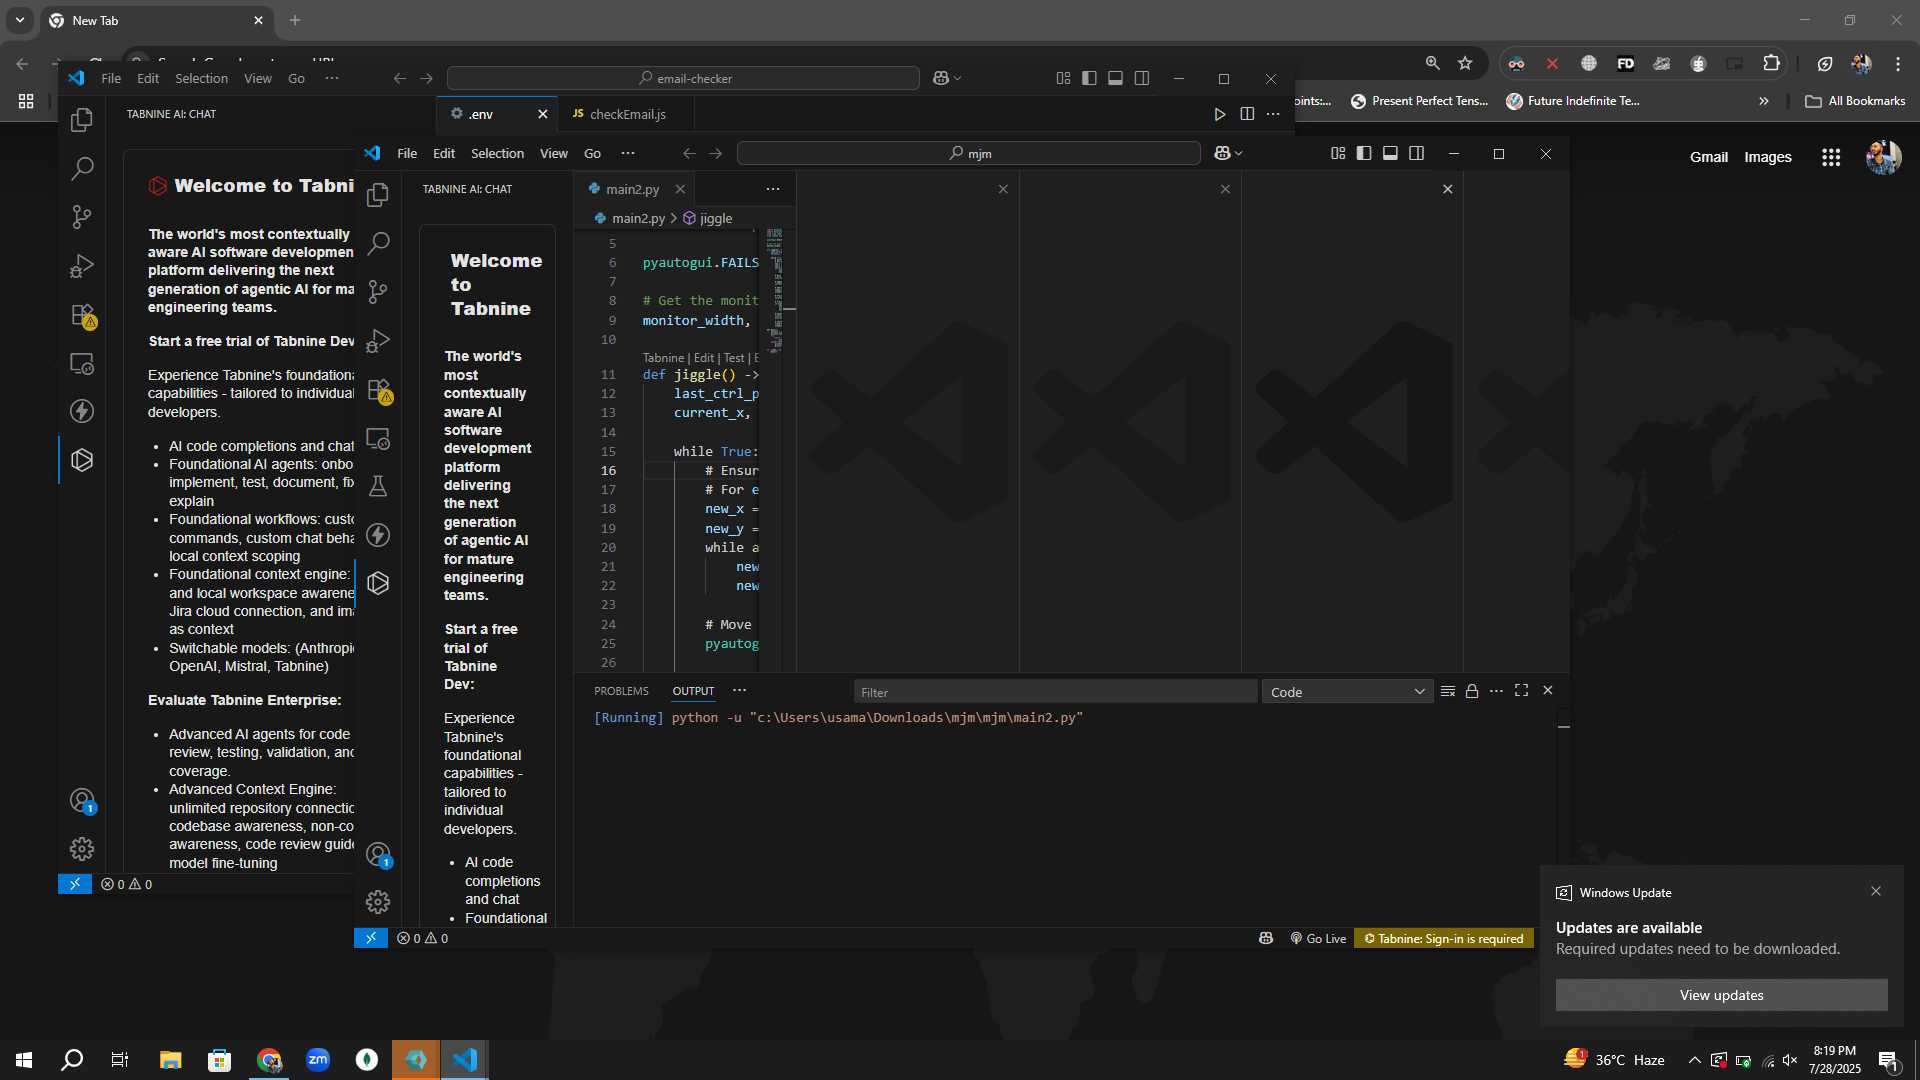Screen dimensions: 1920x1080
Task: Switch to the checkEmail.js tab
Action: (x=627, y=114)
